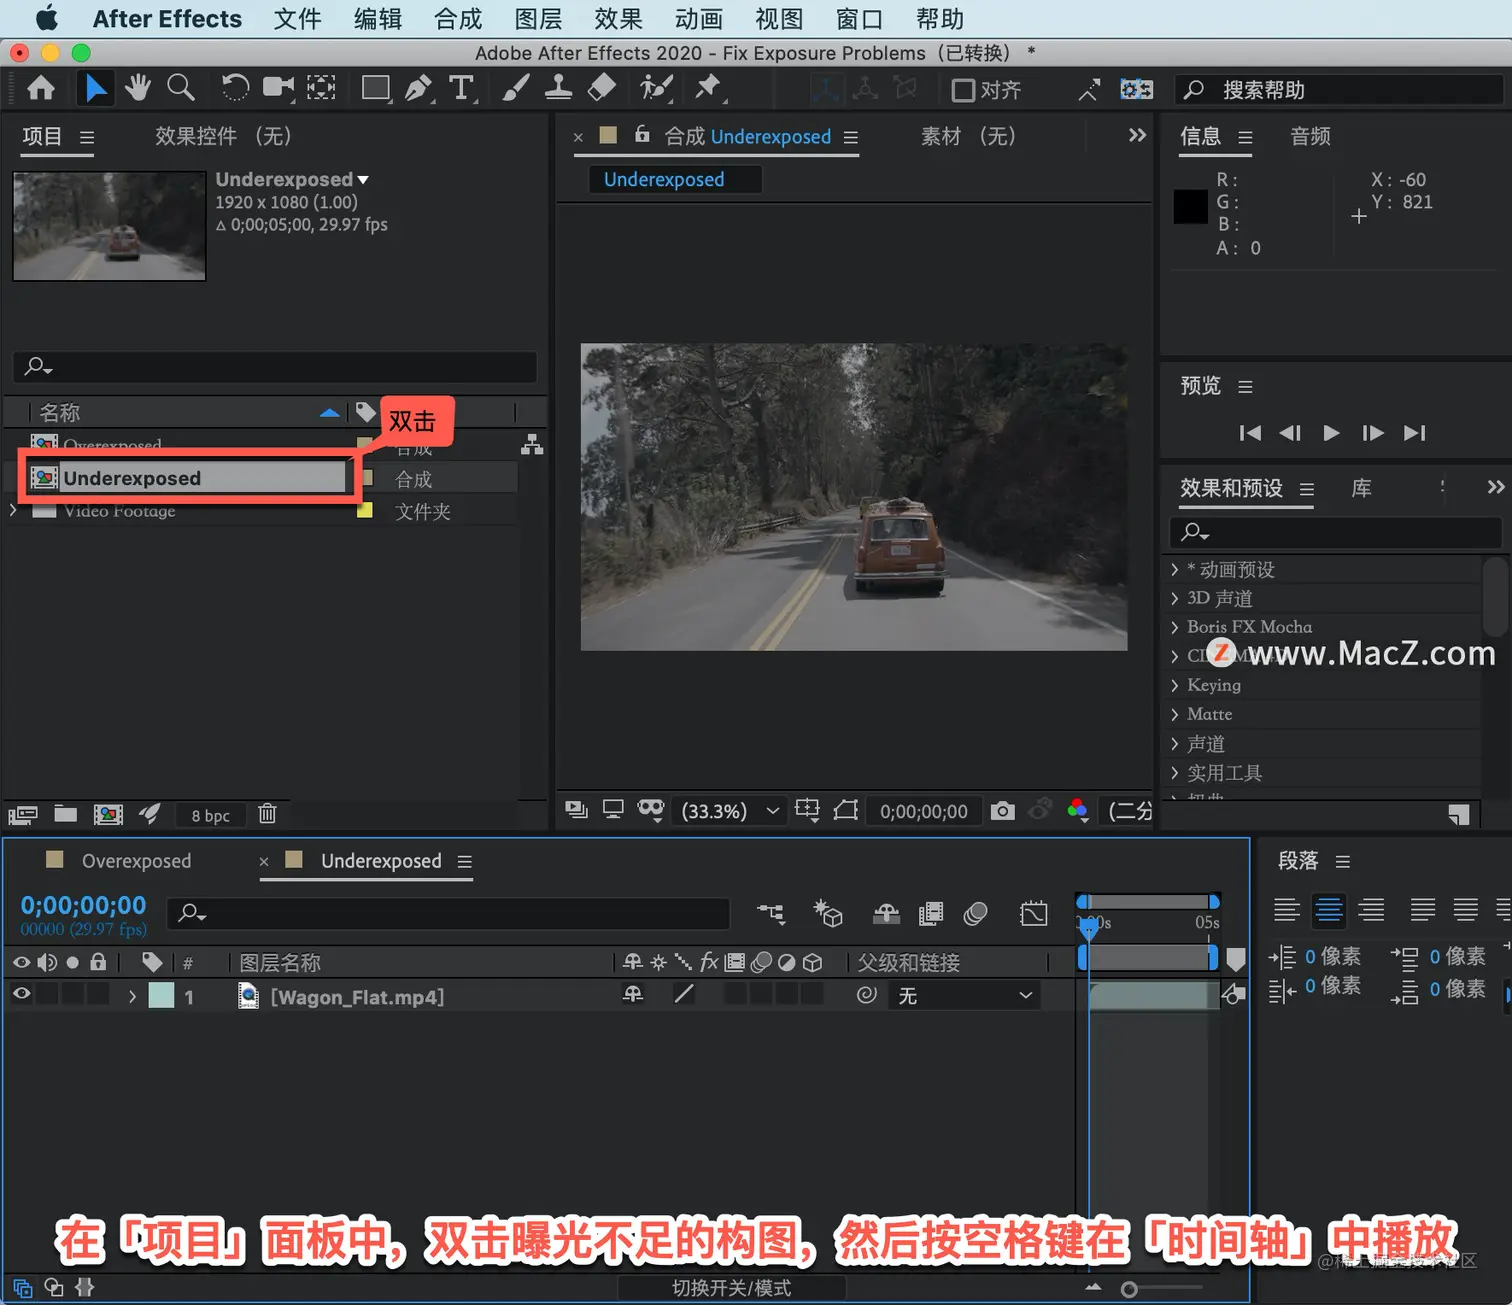Choose the Pen tool

pyautogui.click(x=418, y=89)
